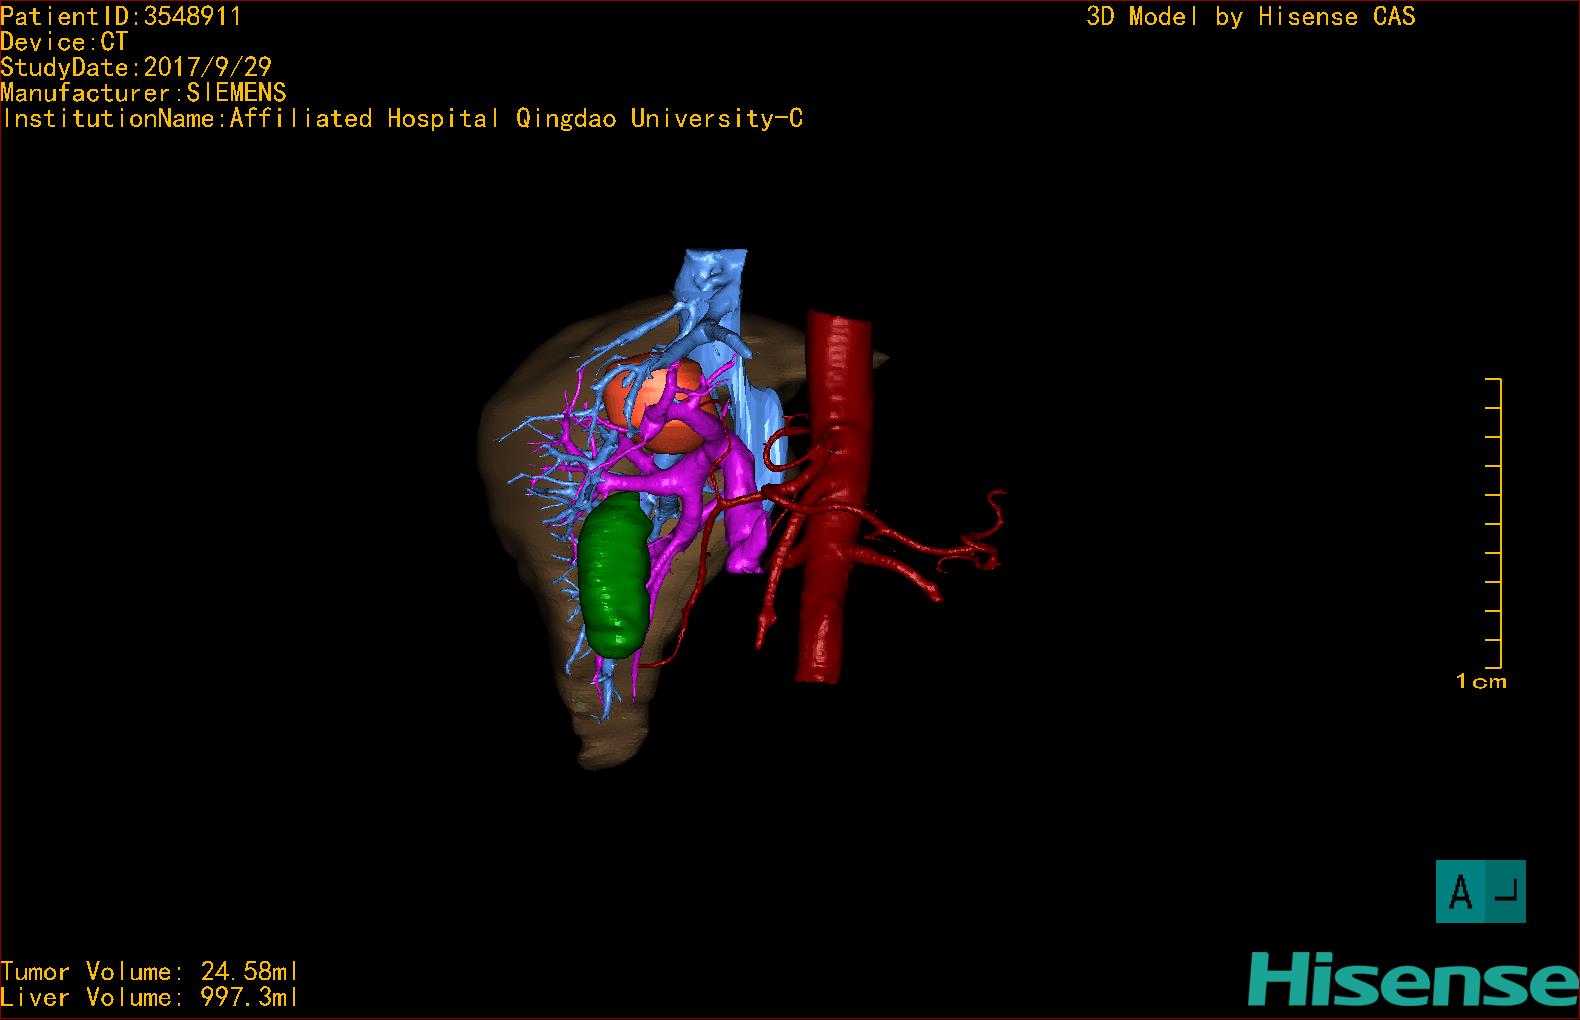Click the 'PatientID:3548911' text

tap(121, 16)
